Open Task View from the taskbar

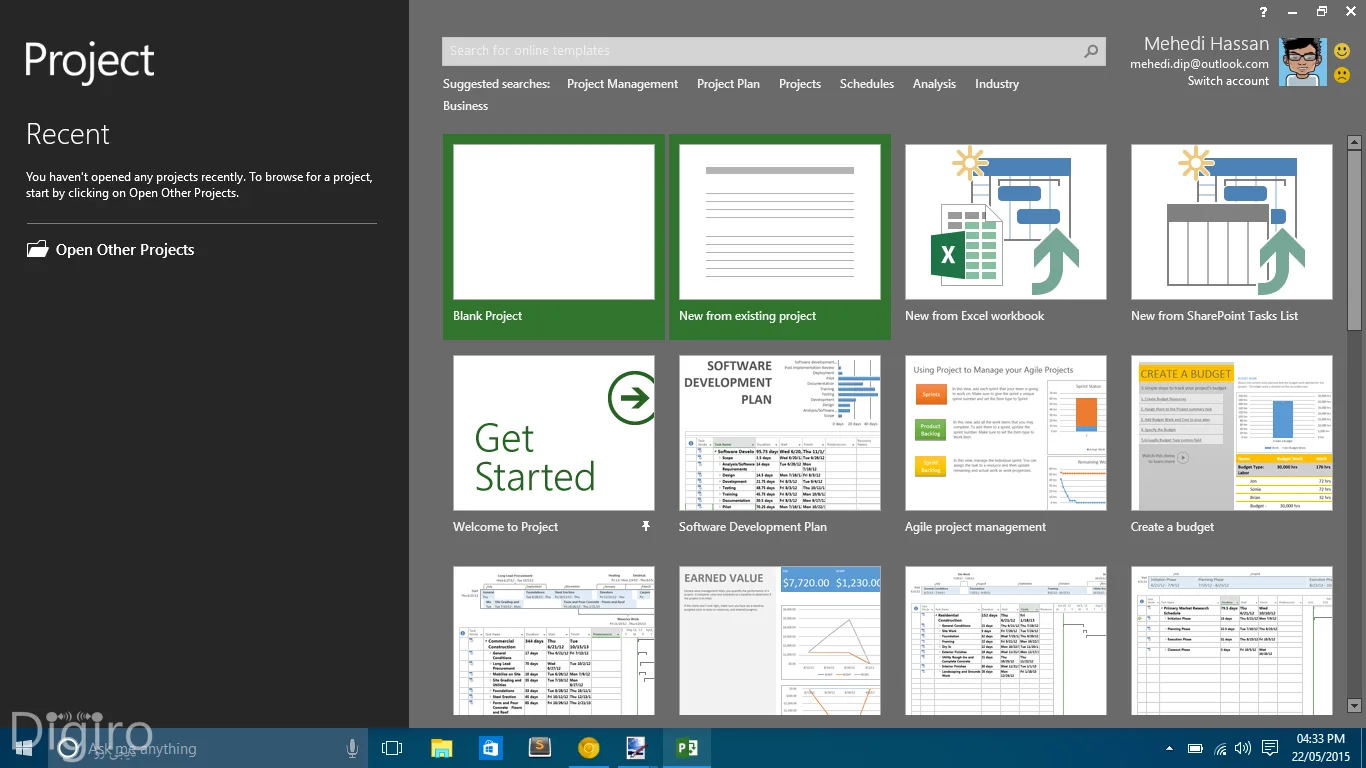[392, 748]
